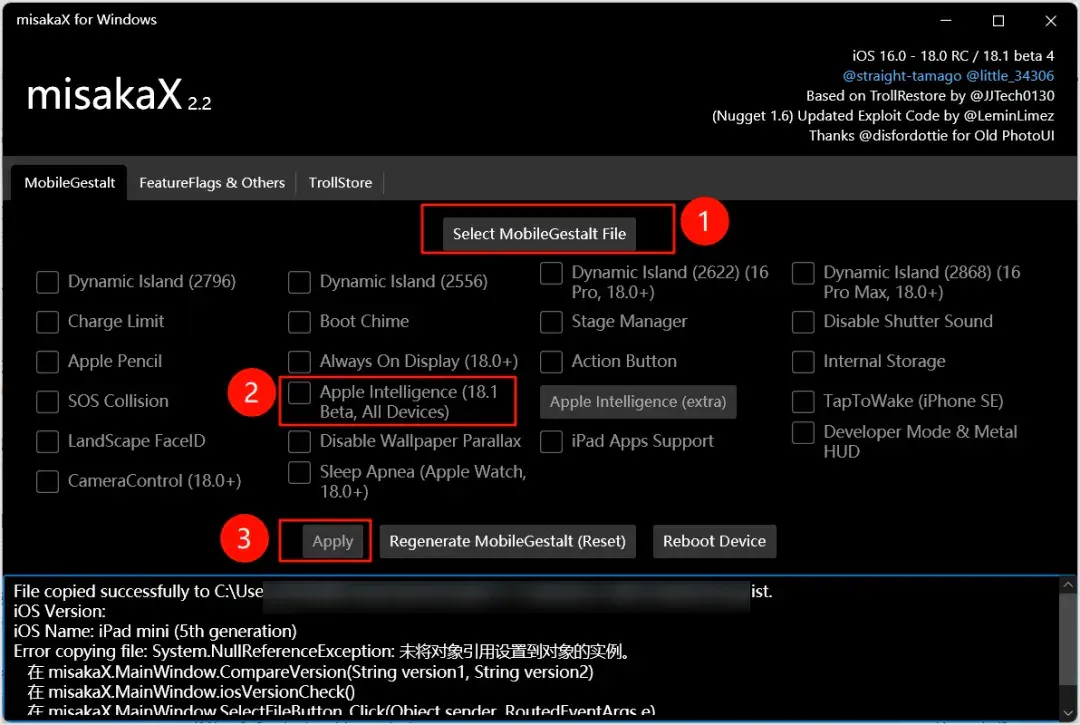Viewport: 1080px width, 725px height.
Task: Check TapToWake (iPhone SE)
Action: pos(803,401)
